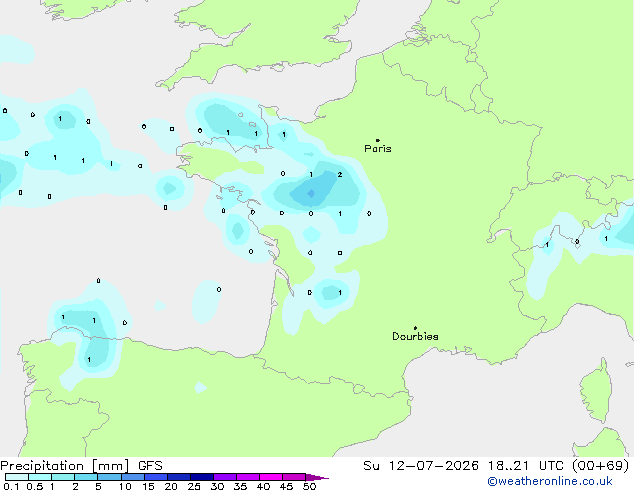The image size is (634, 490).
Task: Click the legend label '25'
Action: 194,486
